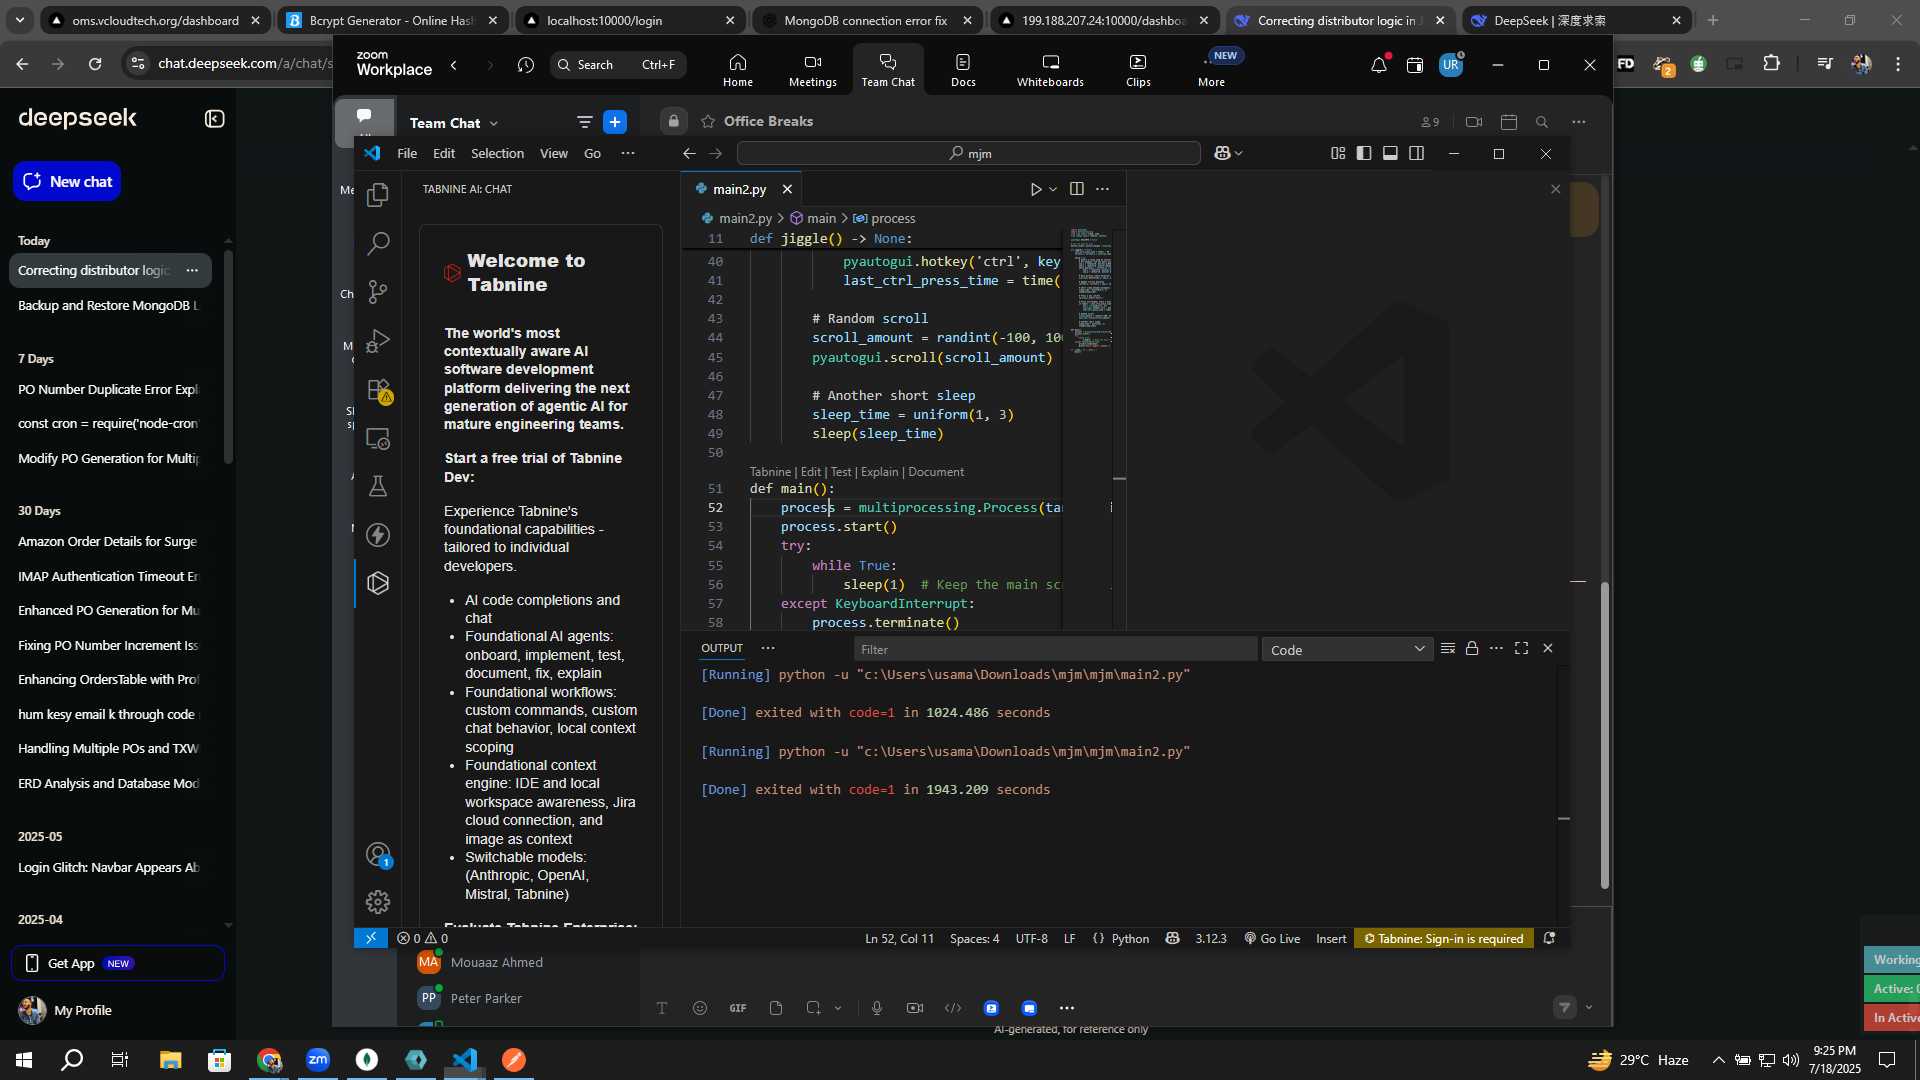
Task: Open the View menu in VS Code
Action: coord(553,153)
